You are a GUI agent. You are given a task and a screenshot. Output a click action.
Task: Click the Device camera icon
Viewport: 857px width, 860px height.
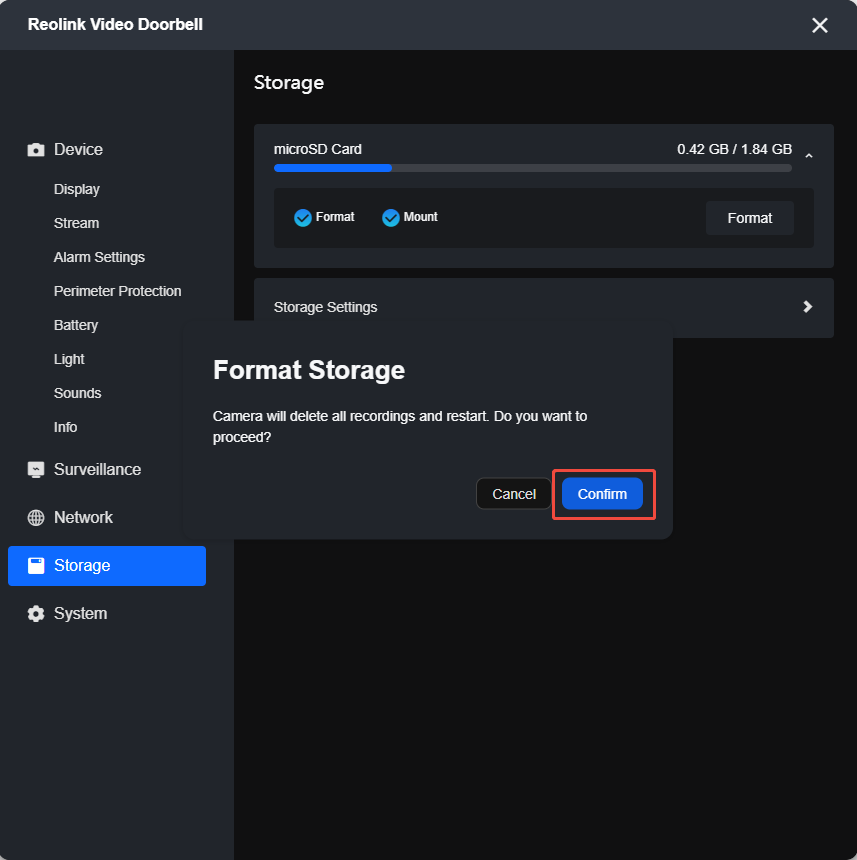pos(36,150)
